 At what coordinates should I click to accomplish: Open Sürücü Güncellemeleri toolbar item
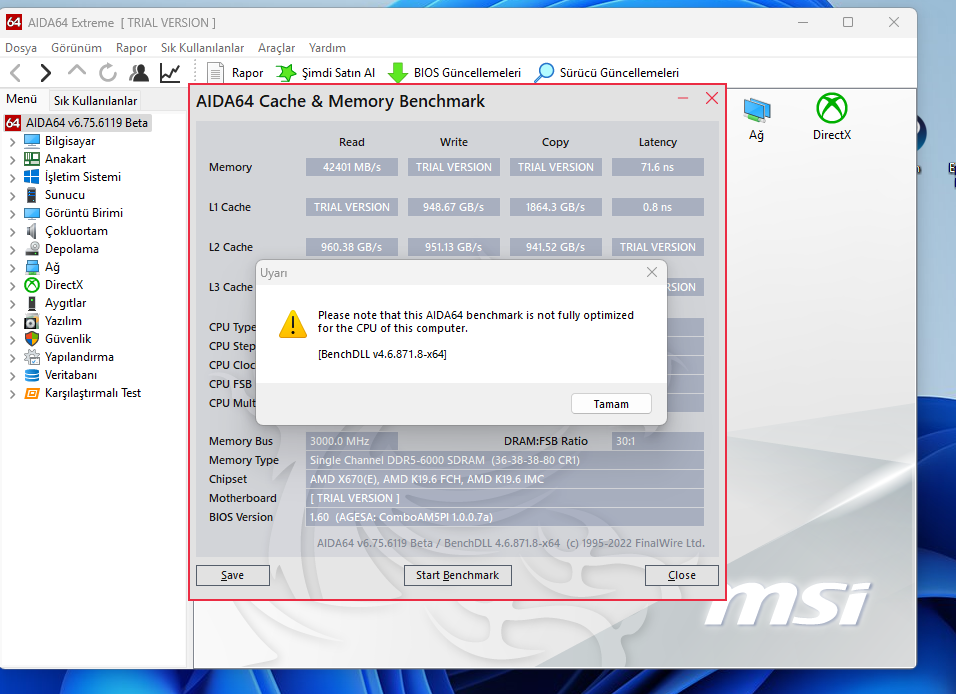(607, 73)
